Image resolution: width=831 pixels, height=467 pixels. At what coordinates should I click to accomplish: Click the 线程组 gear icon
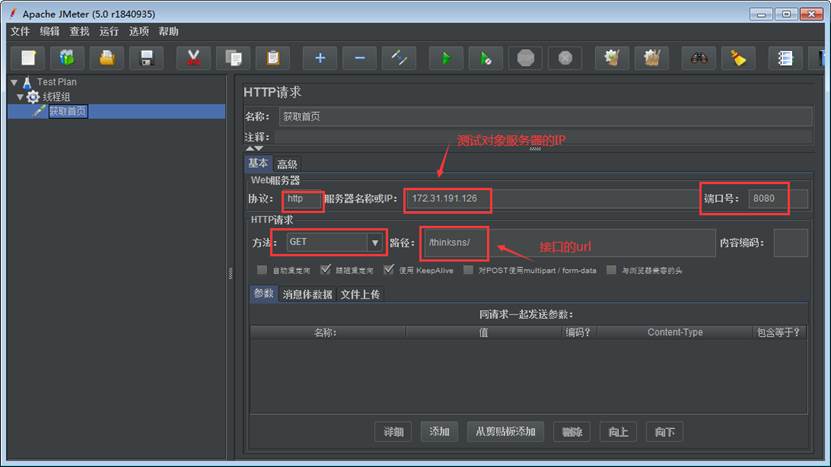[x=33, y=96]
